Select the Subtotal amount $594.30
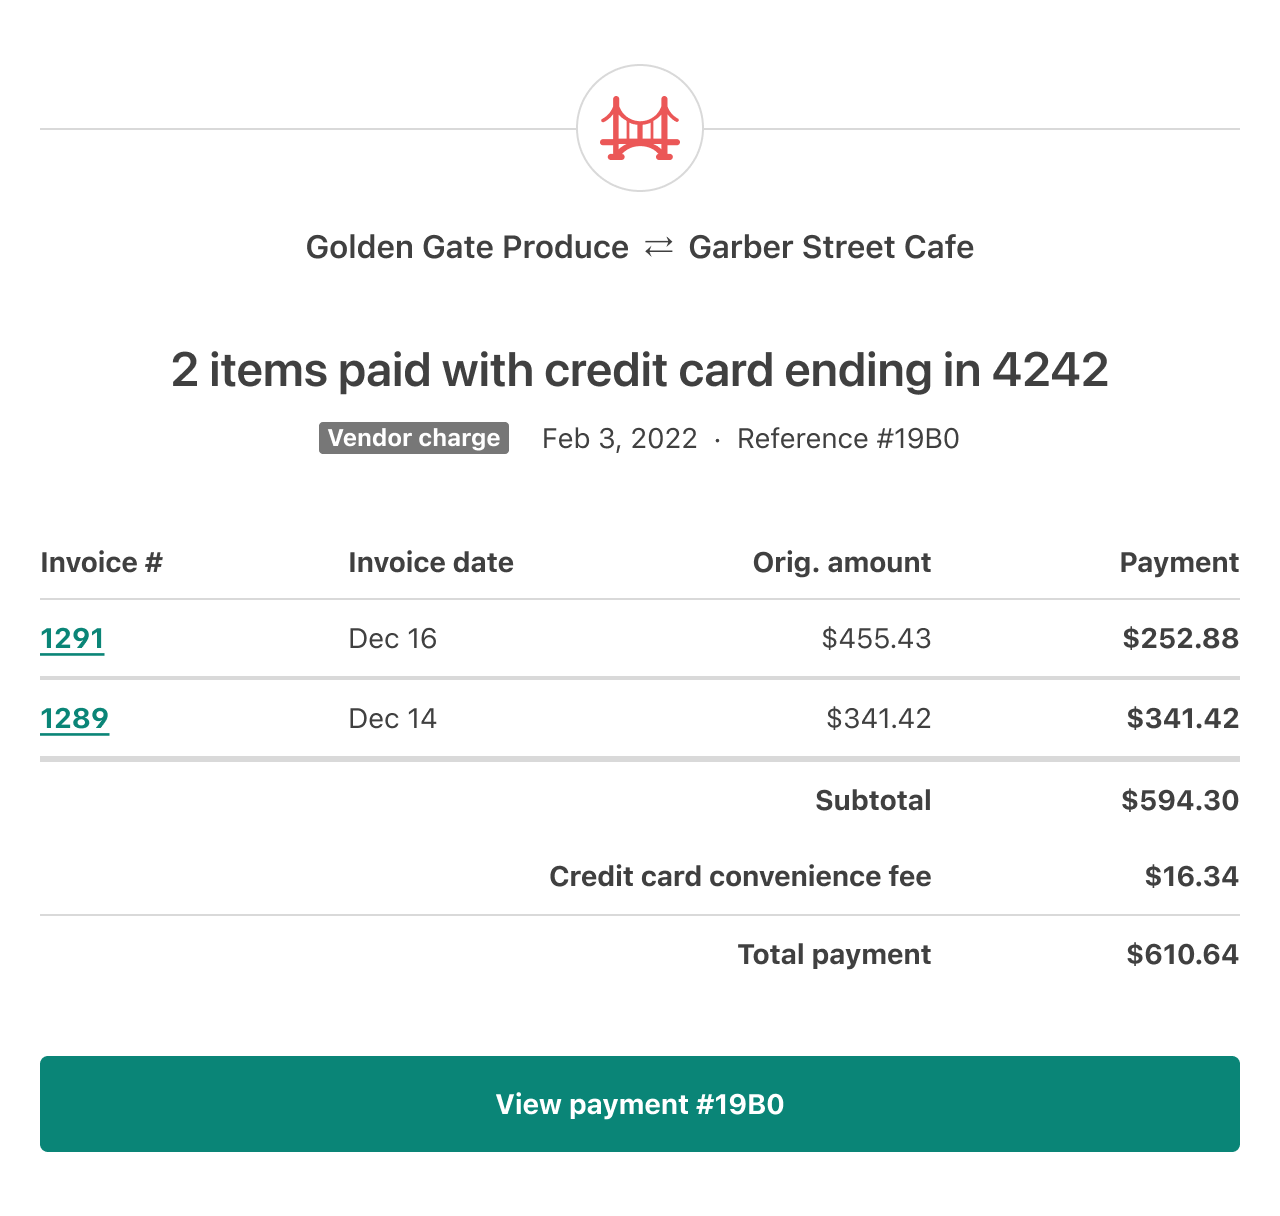1280x1216 pixels. (1180, 800)
